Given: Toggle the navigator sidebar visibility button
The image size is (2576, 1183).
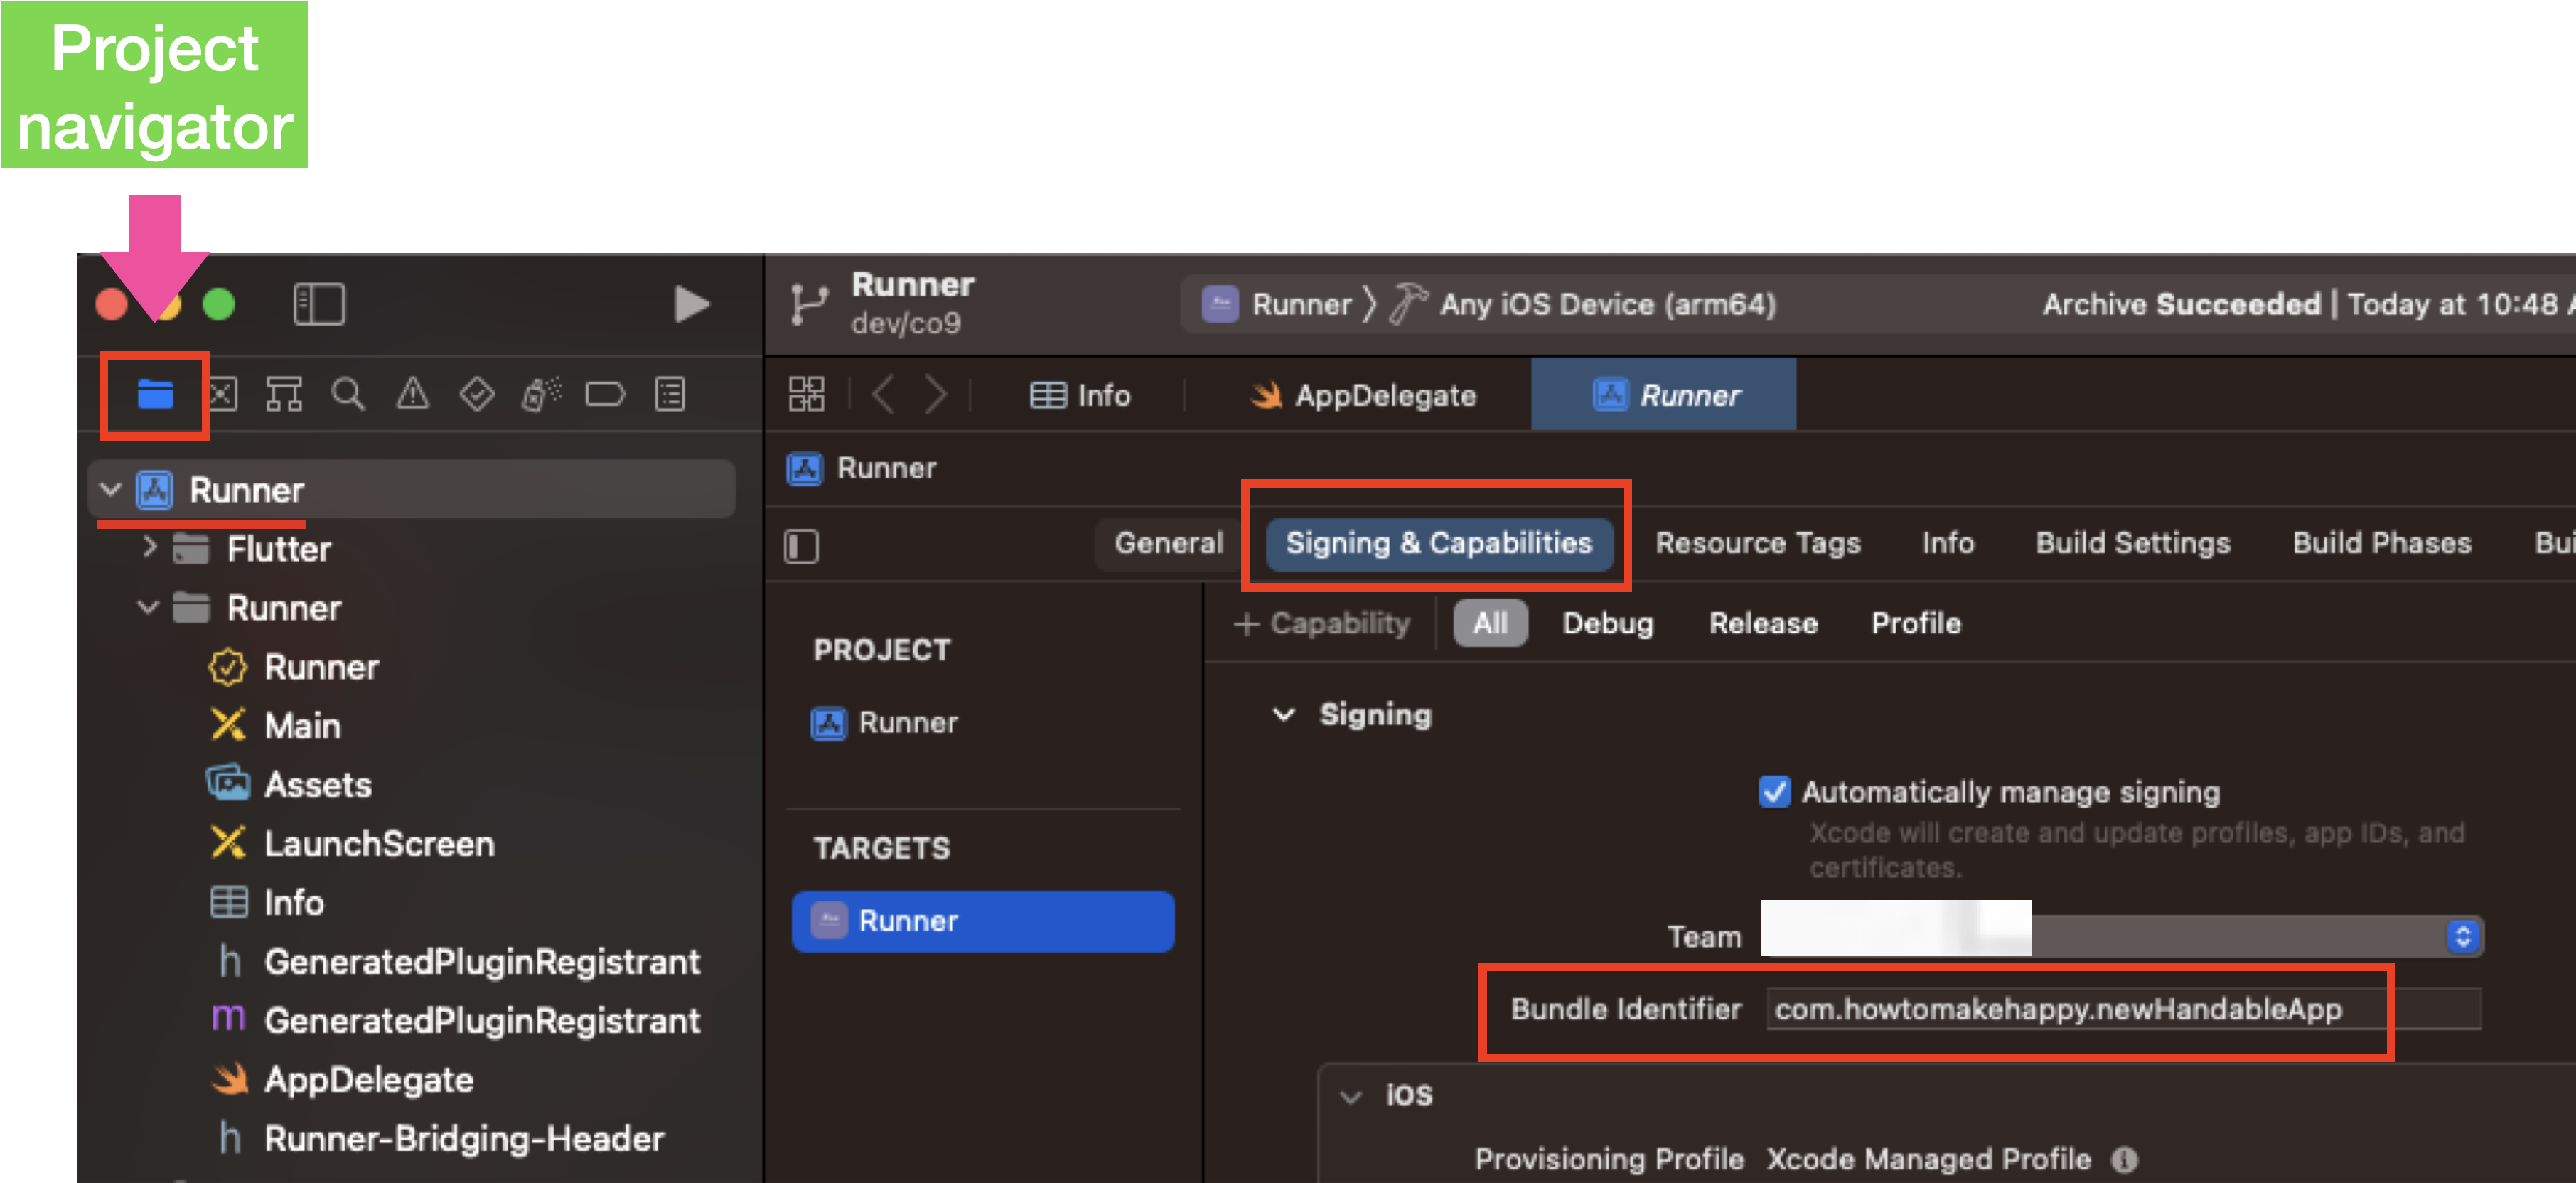Looking at the screenshot, I should 319,304.
